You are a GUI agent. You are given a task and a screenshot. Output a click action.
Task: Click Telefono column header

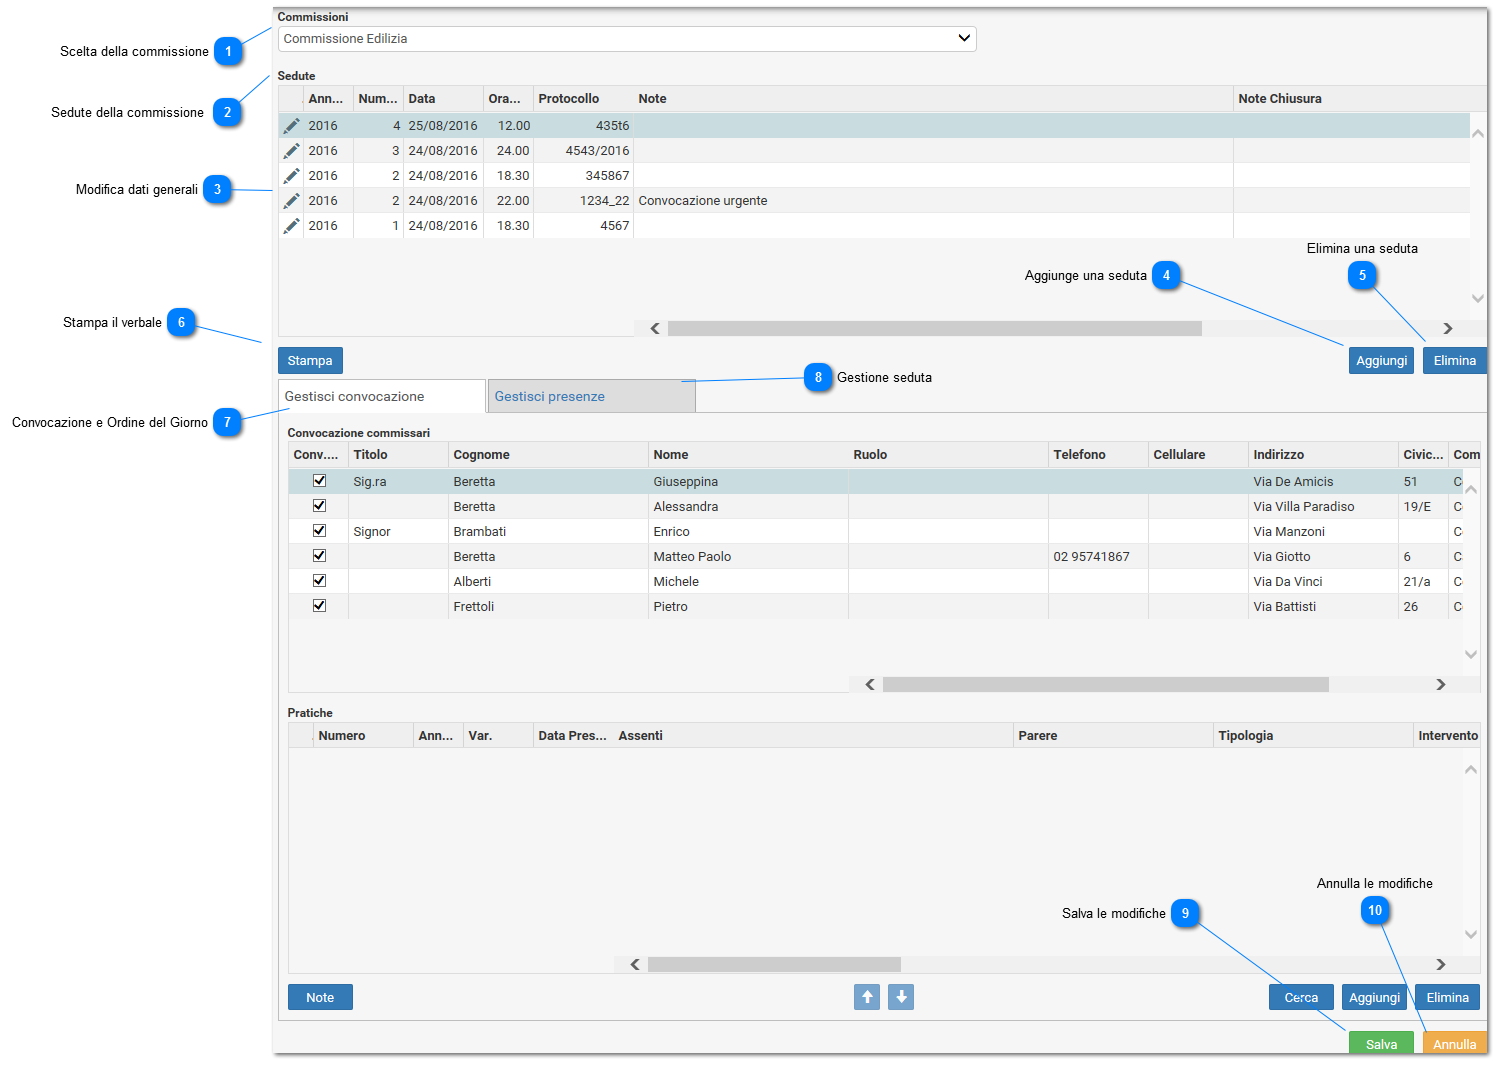(1098, 455)
